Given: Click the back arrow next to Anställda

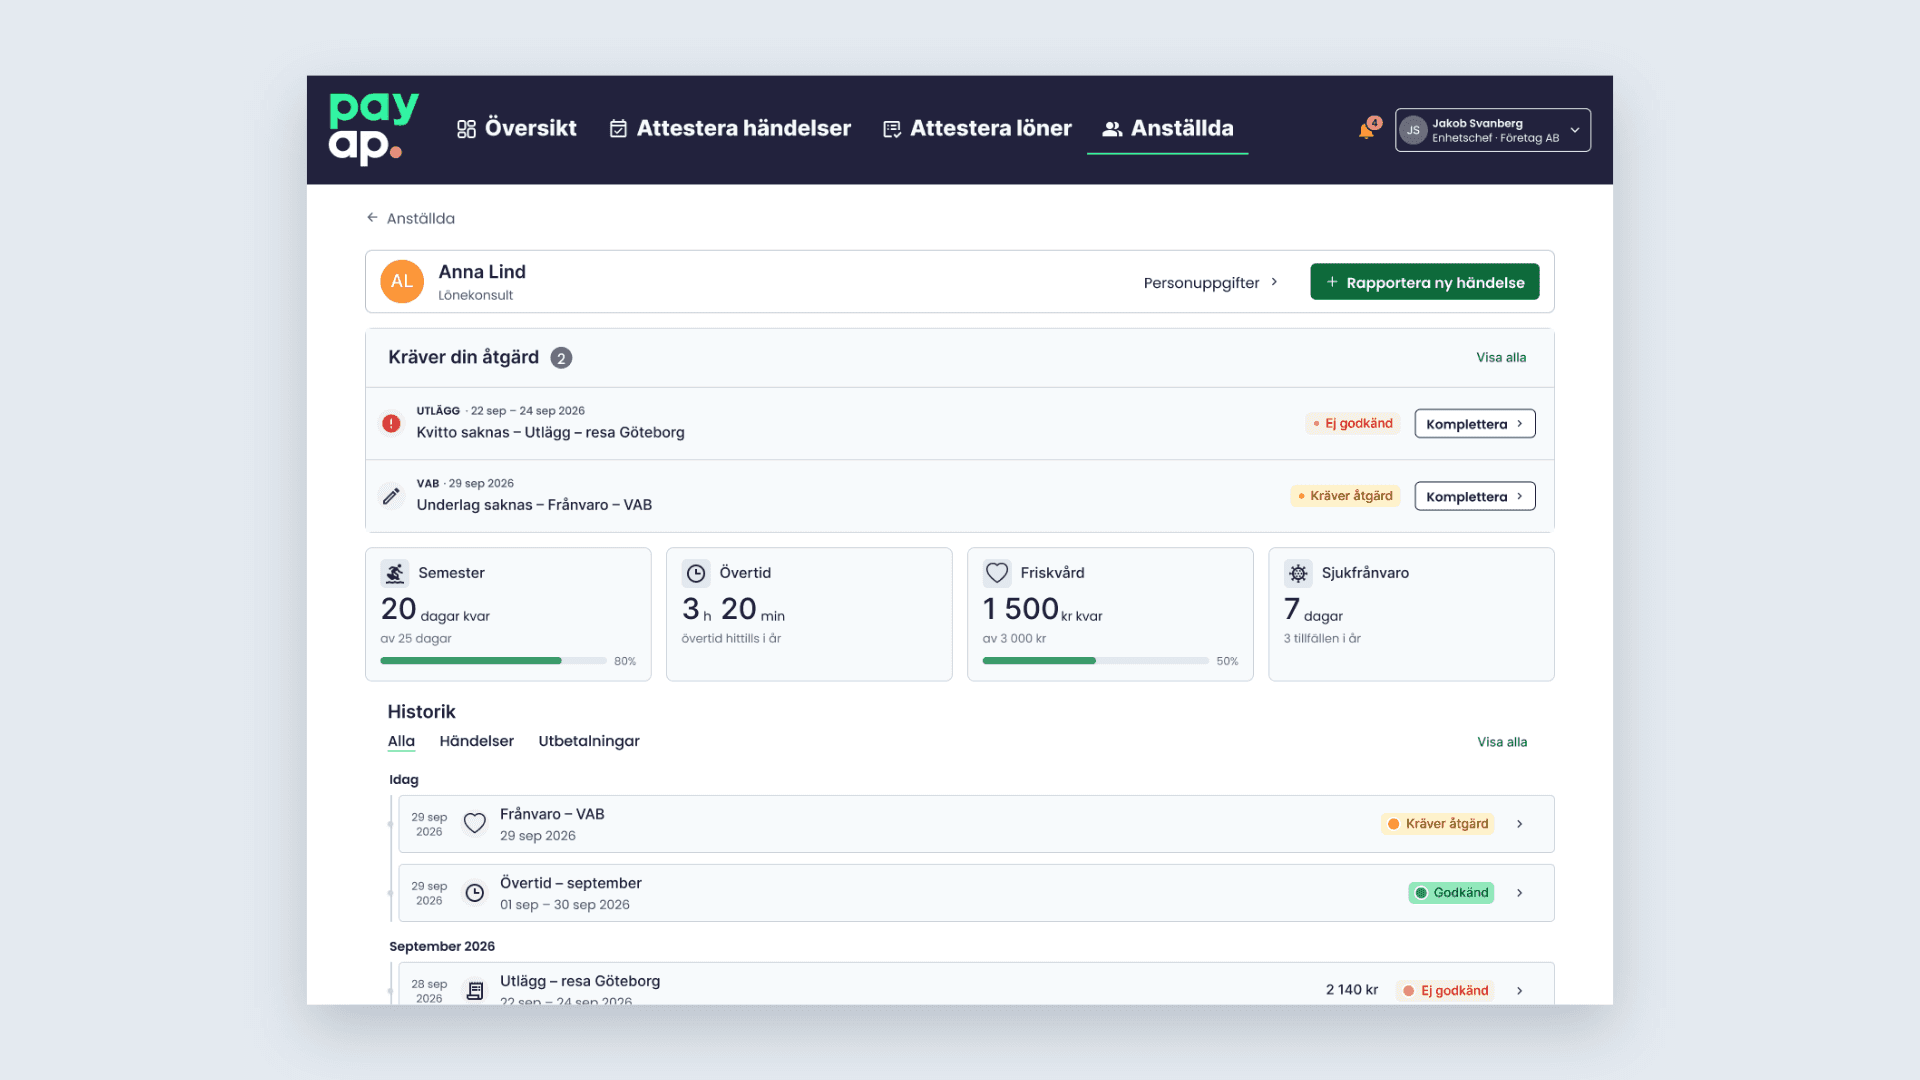Looking at the screenshot, I should coord(372,217).
